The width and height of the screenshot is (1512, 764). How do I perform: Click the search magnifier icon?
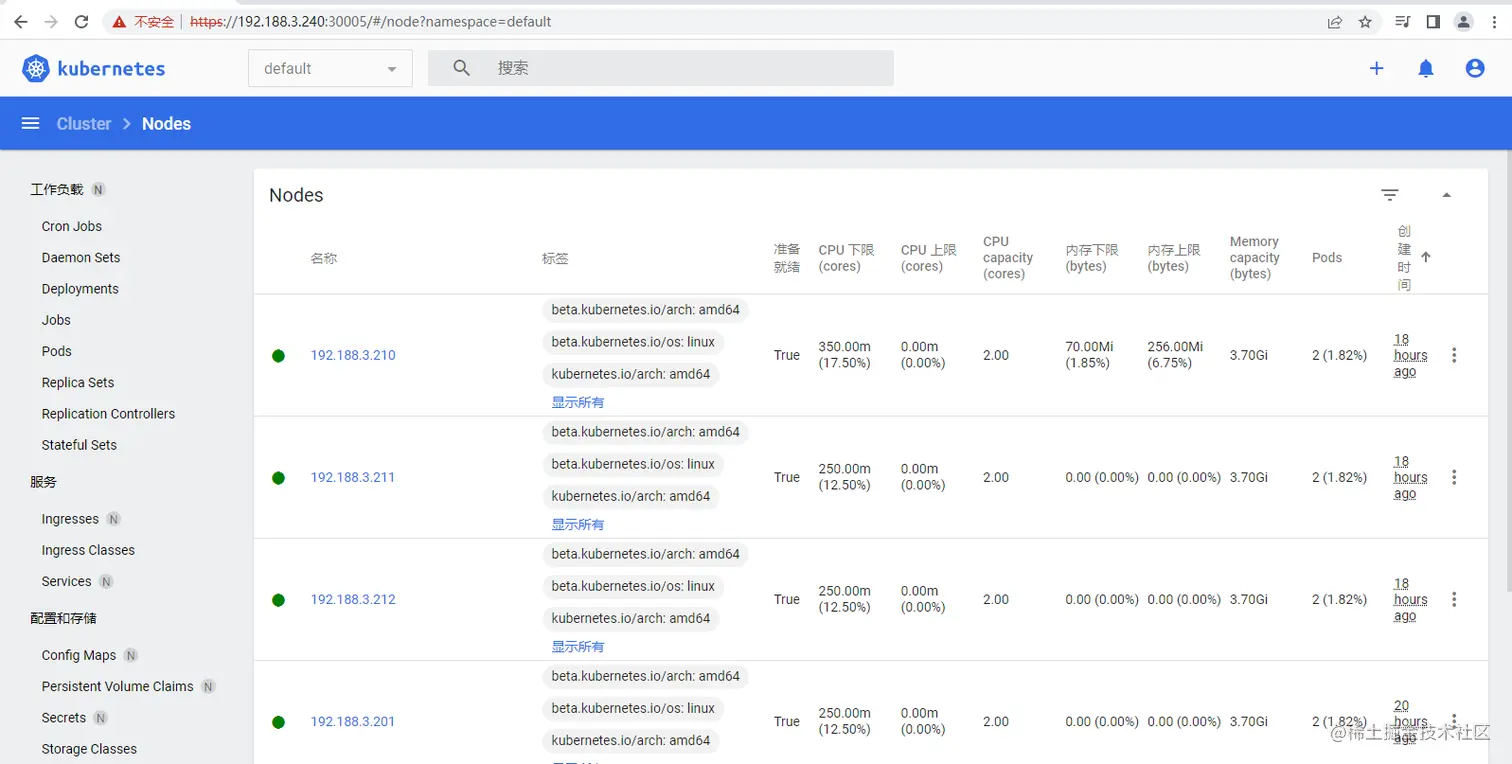(x=461, y=68)
